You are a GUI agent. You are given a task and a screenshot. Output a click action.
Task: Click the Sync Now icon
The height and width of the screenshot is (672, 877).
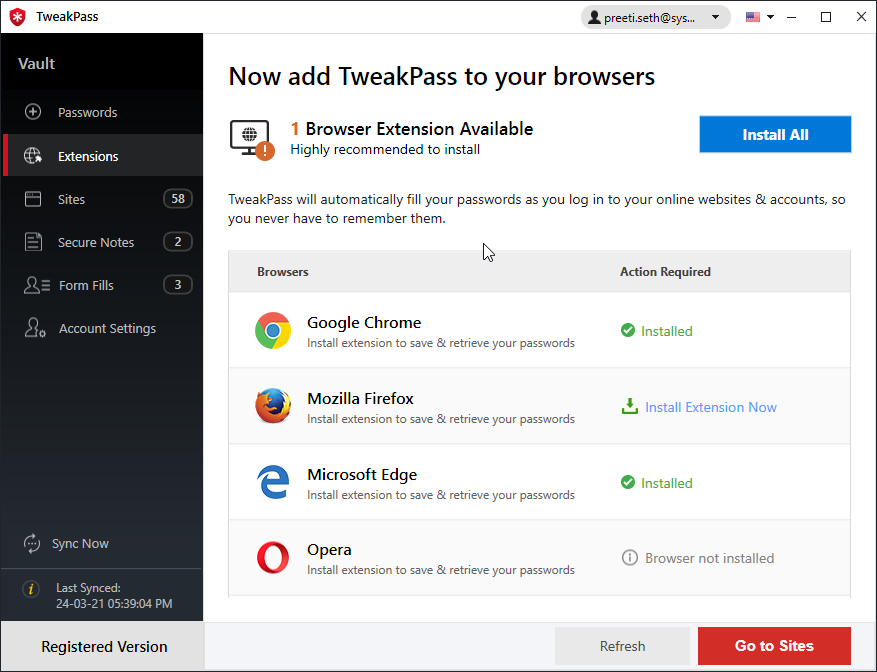pos(31,543)
